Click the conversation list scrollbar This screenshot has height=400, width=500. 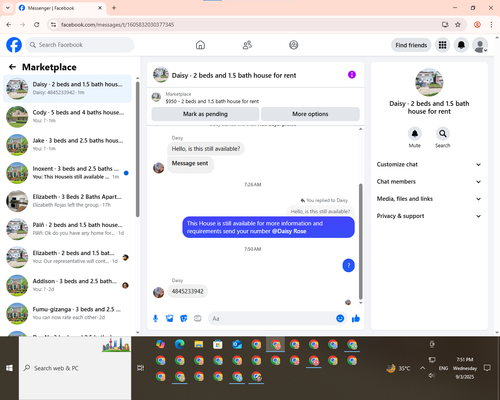click(x=138, y=149)
